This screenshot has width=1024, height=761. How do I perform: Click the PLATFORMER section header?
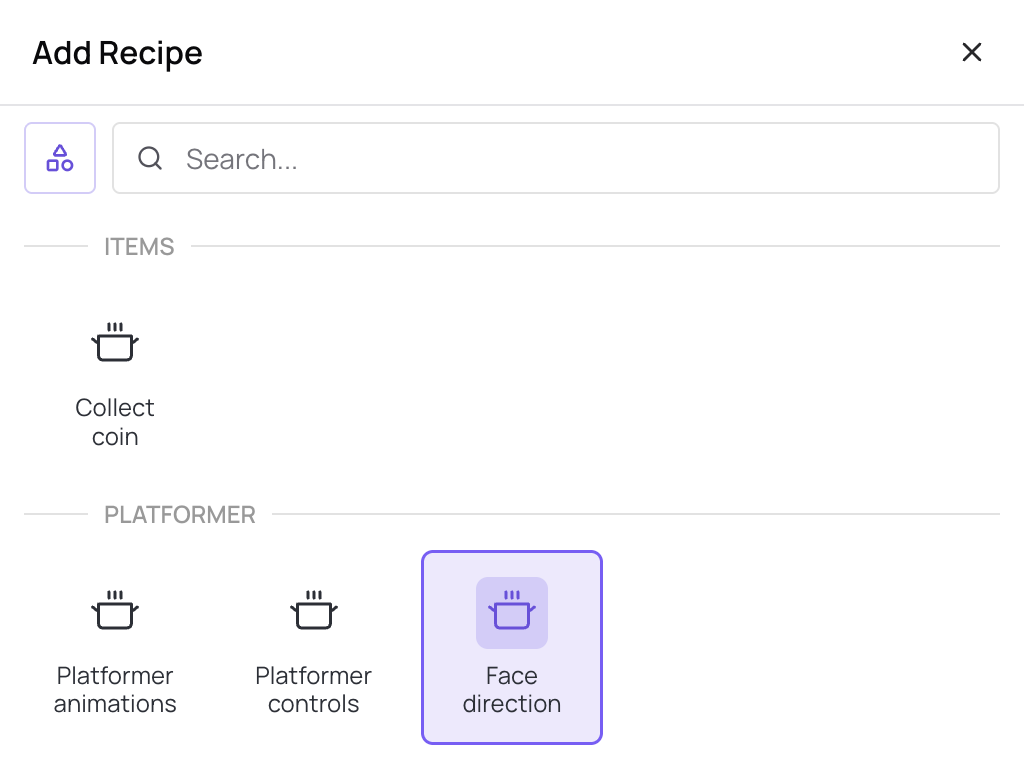pyautogui.click(x=180, y=515)
